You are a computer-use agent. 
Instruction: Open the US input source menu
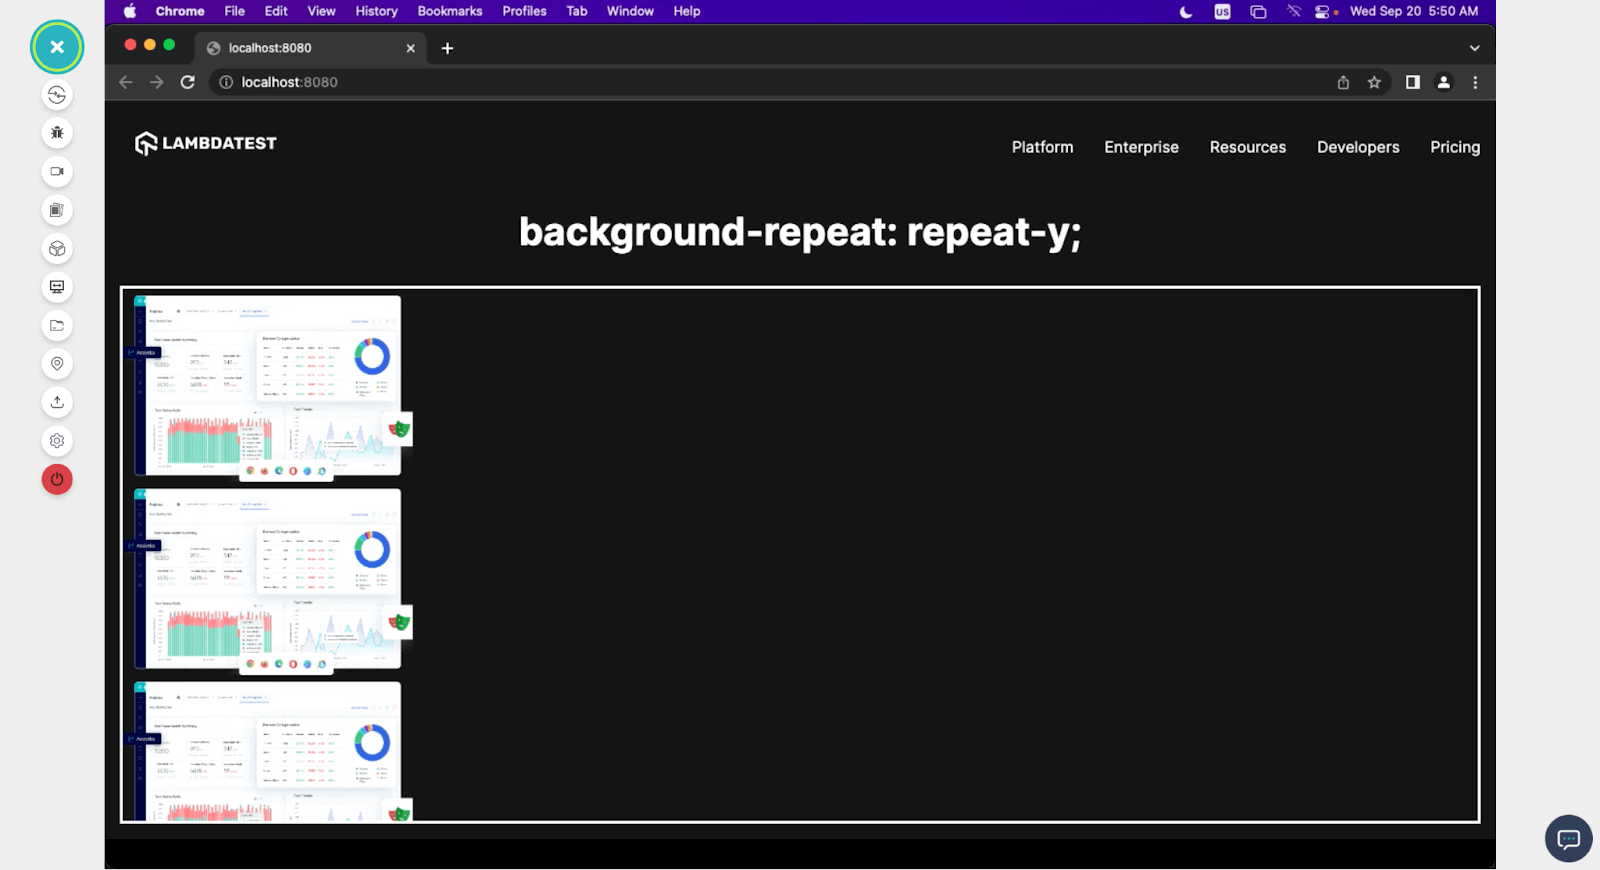(x=1222, y=12)
